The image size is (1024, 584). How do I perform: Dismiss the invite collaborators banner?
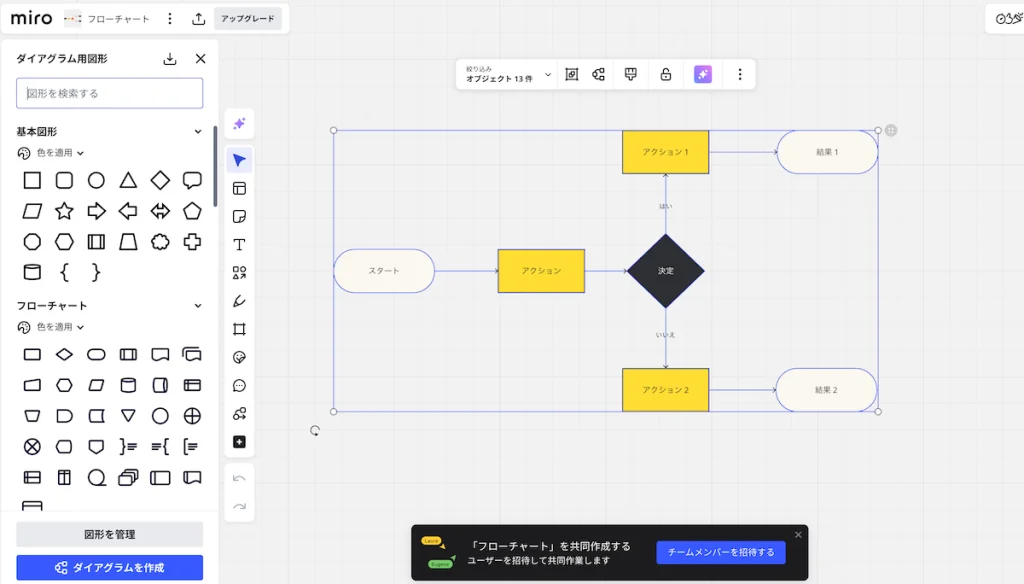tap(798, 535)
